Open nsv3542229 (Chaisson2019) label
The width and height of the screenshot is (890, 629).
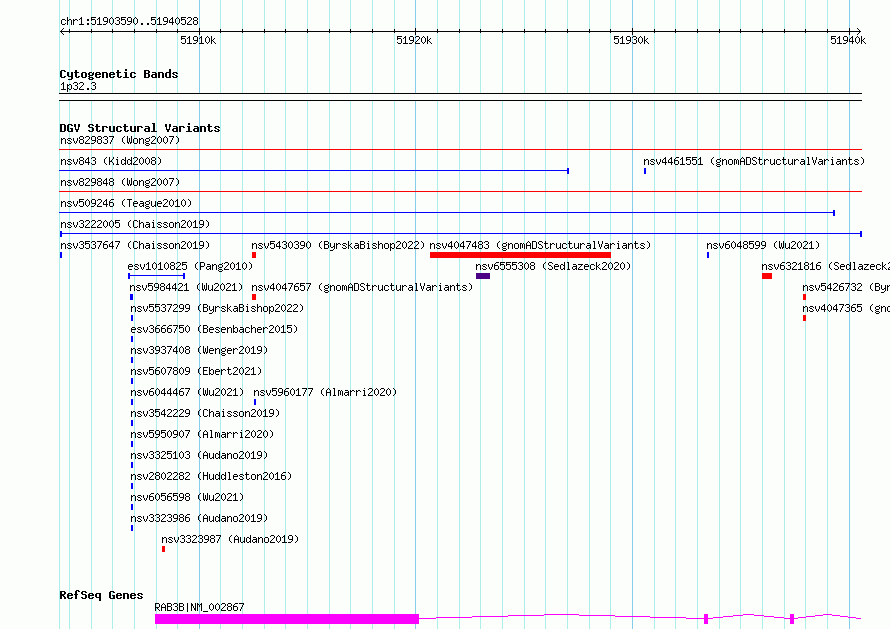205,413
